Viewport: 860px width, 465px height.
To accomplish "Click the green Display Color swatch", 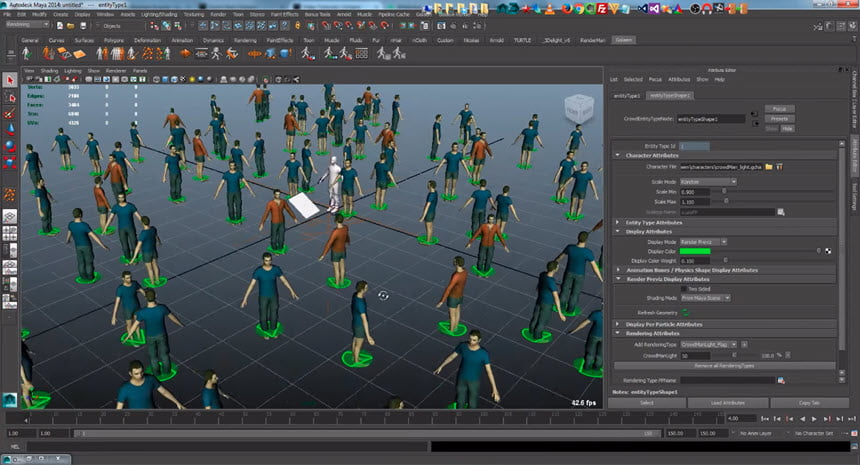I will 695,251.
